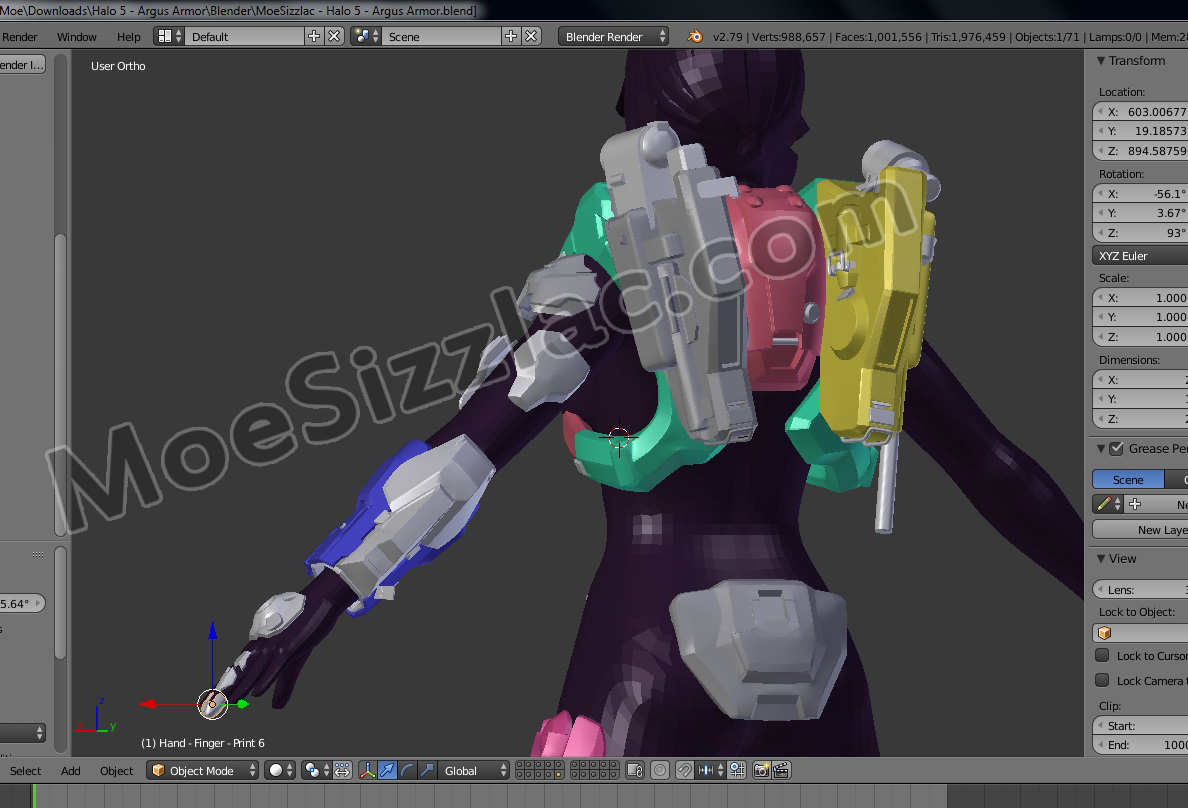Add a new scene with plus icon
The image size is (1188, 808).
[511, 36]
